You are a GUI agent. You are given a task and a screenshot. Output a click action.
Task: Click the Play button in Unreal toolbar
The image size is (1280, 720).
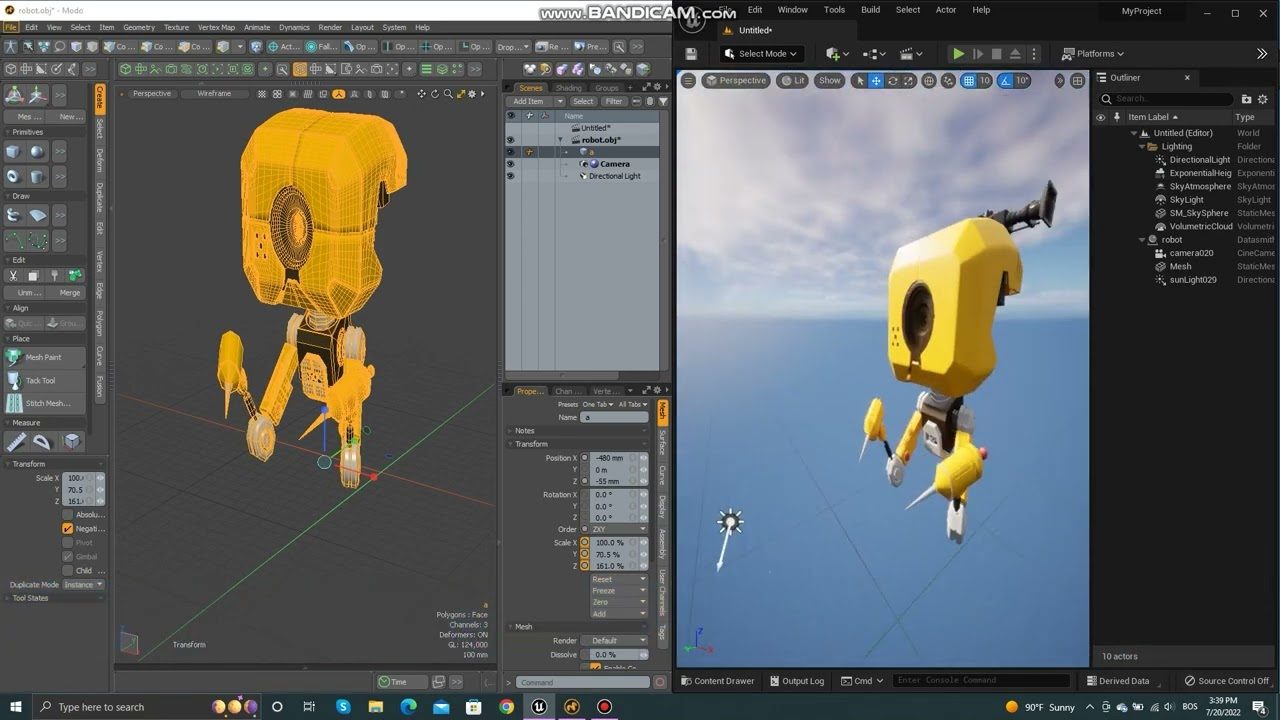point(958,54)
